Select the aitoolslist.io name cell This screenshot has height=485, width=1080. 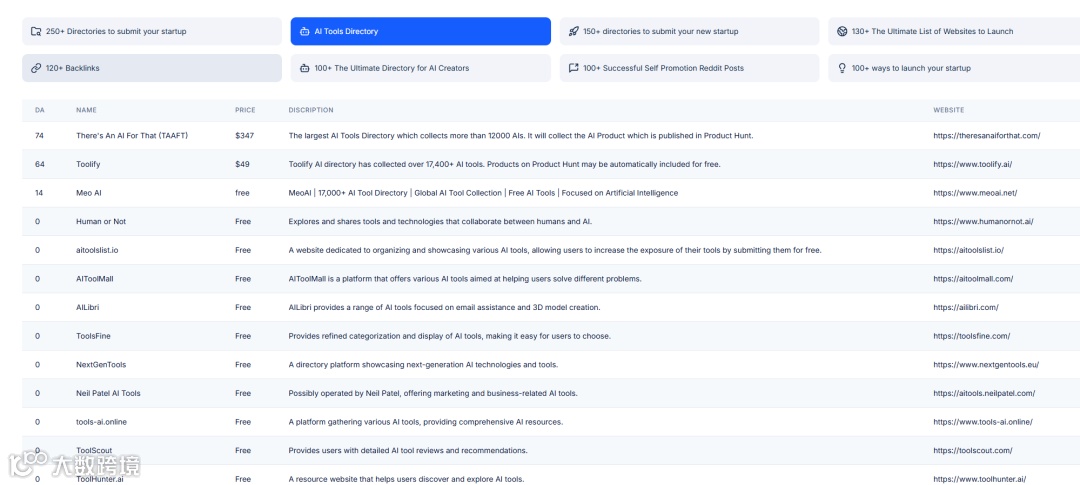97,250
